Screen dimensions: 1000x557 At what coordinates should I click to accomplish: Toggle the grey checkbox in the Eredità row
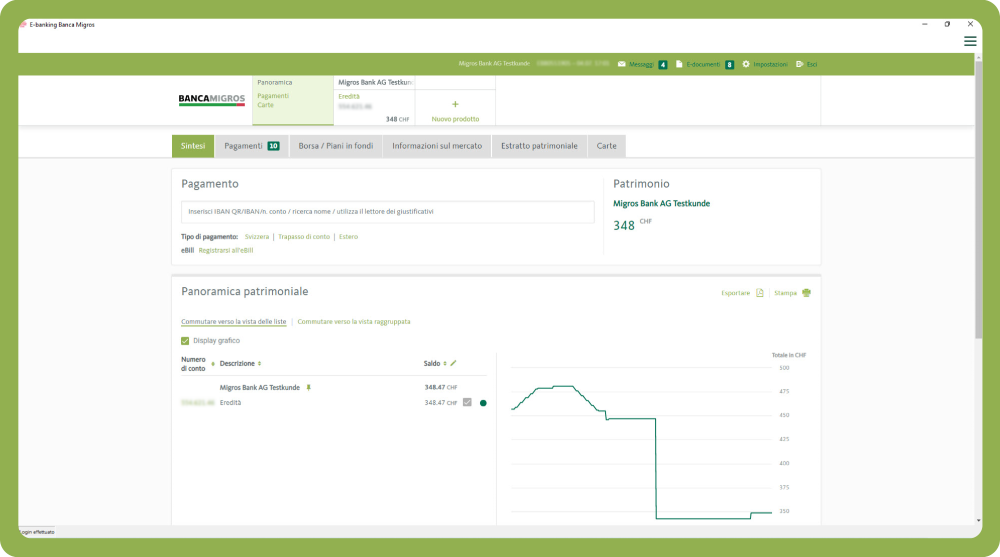coord(467,403)
